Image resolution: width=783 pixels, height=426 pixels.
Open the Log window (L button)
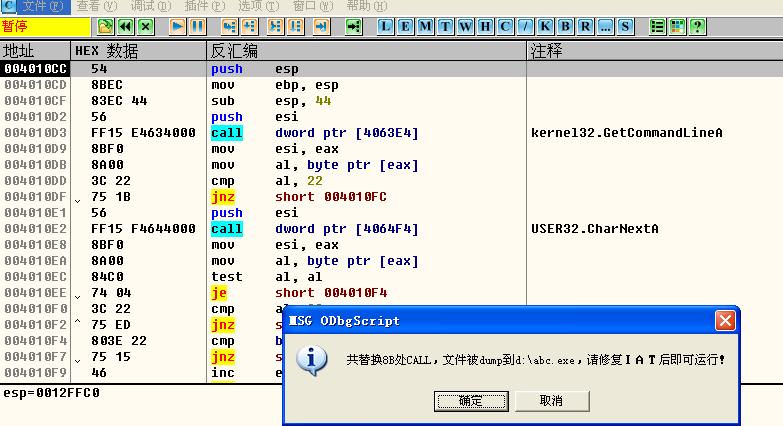point(386,26)
